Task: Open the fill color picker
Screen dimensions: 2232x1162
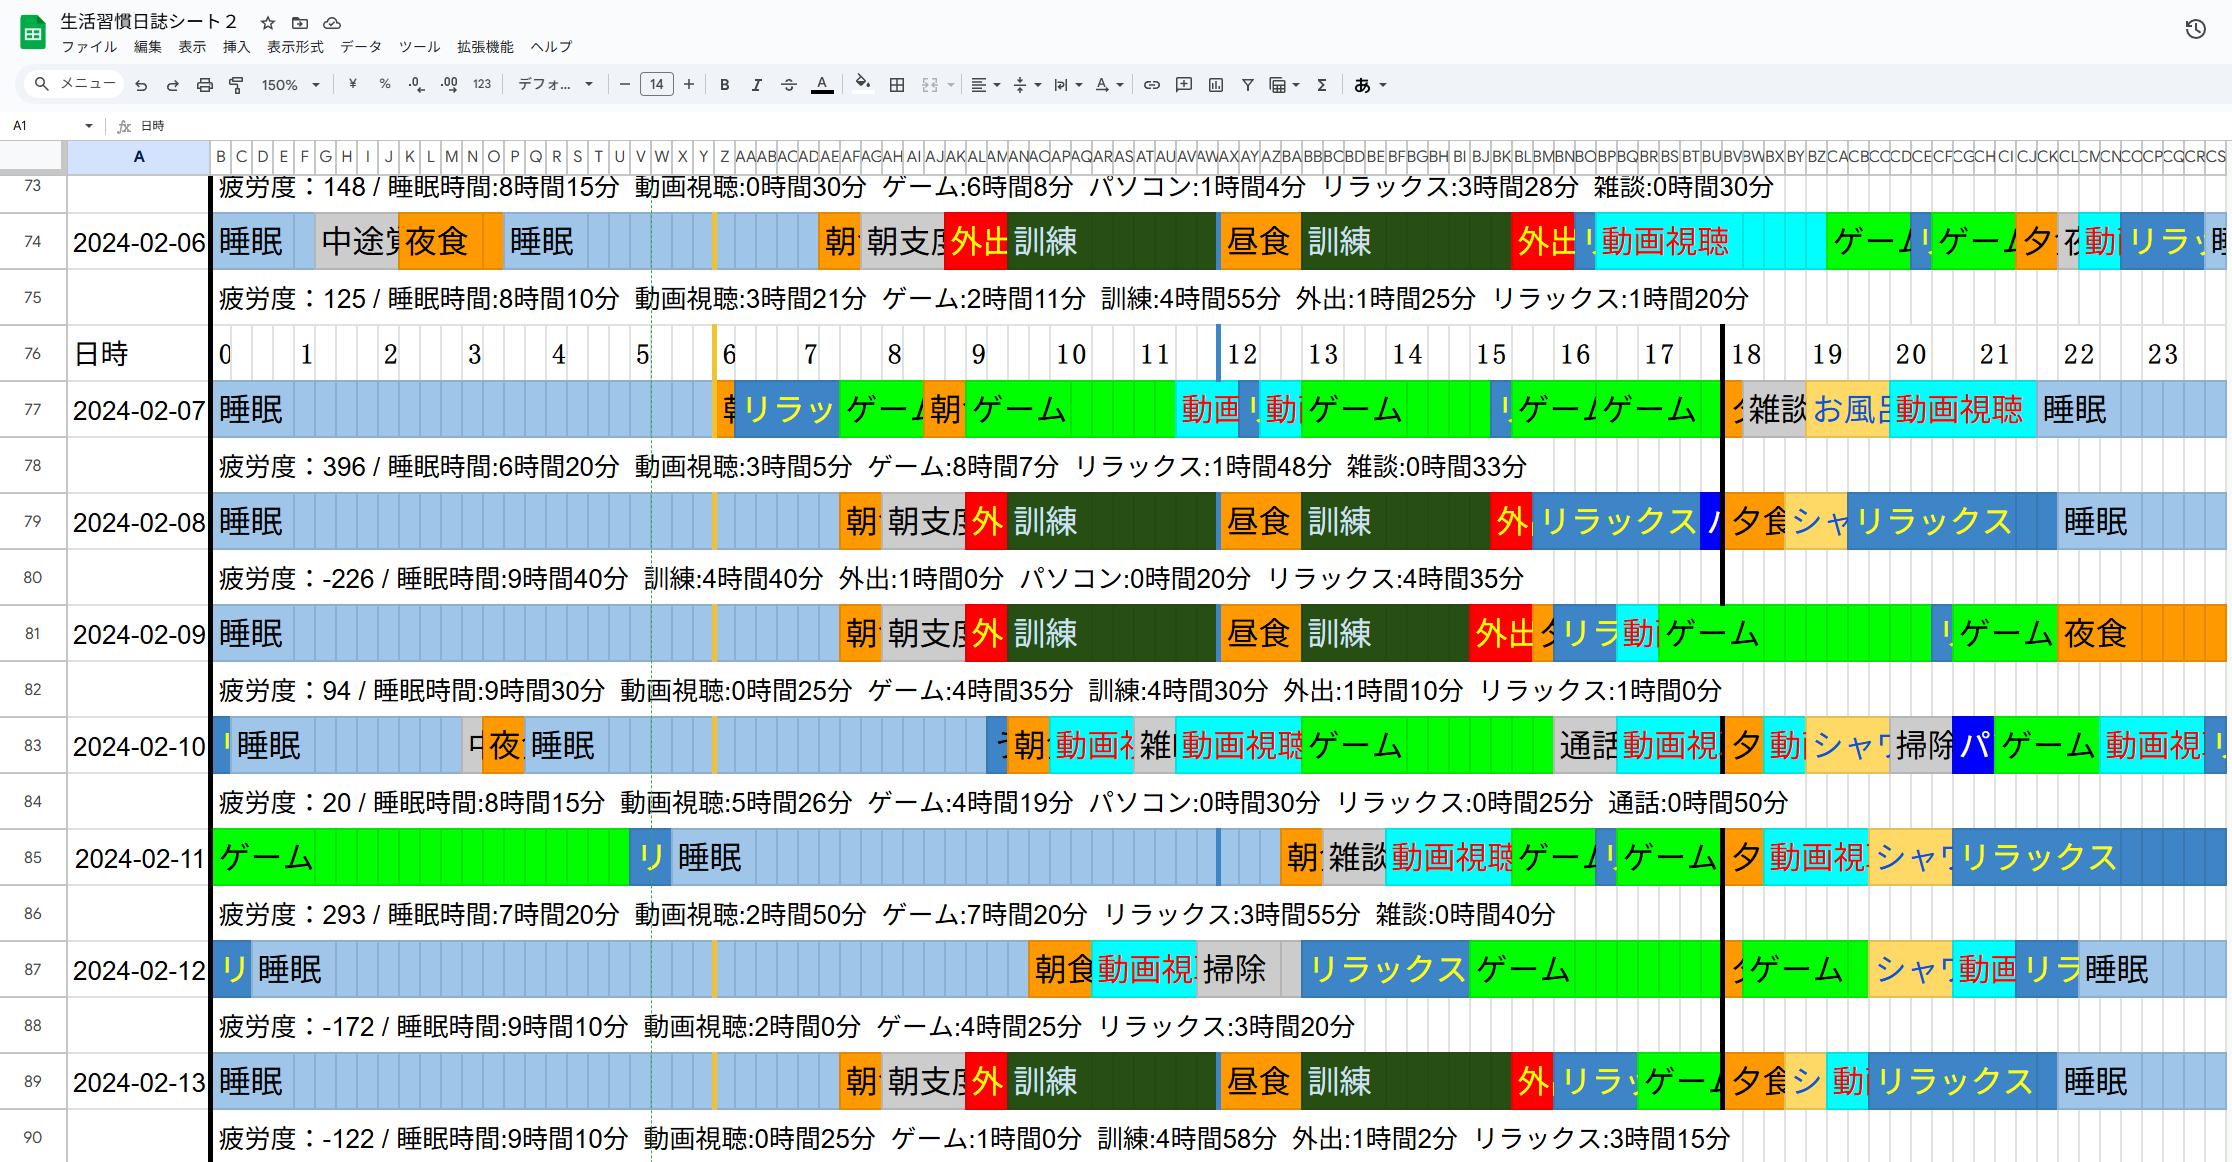Action: tap(862, 85)
